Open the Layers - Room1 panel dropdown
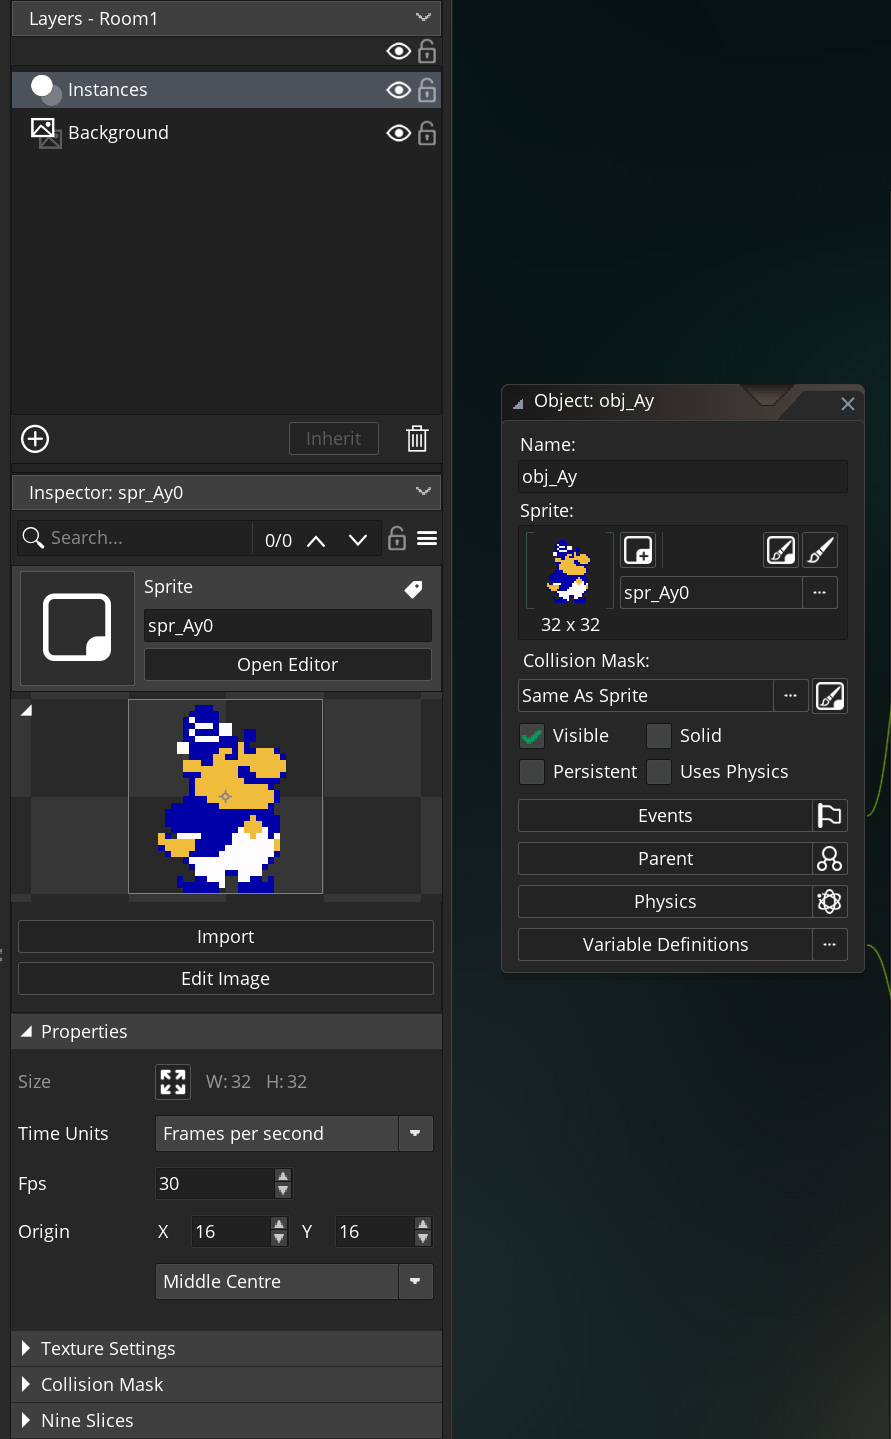Viewport: 891px width, 1439px height. pyautogui.click(x=423, y=18)
